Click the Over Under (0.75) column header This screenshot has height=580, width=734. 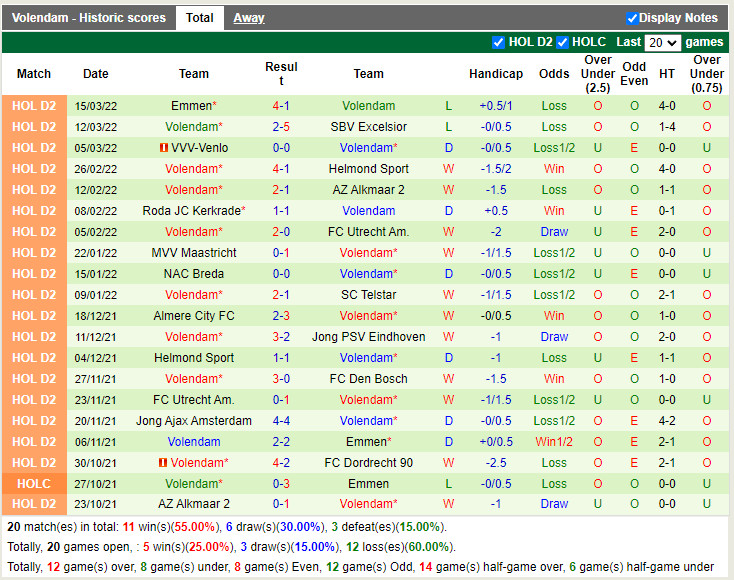(x=706, y=74)
